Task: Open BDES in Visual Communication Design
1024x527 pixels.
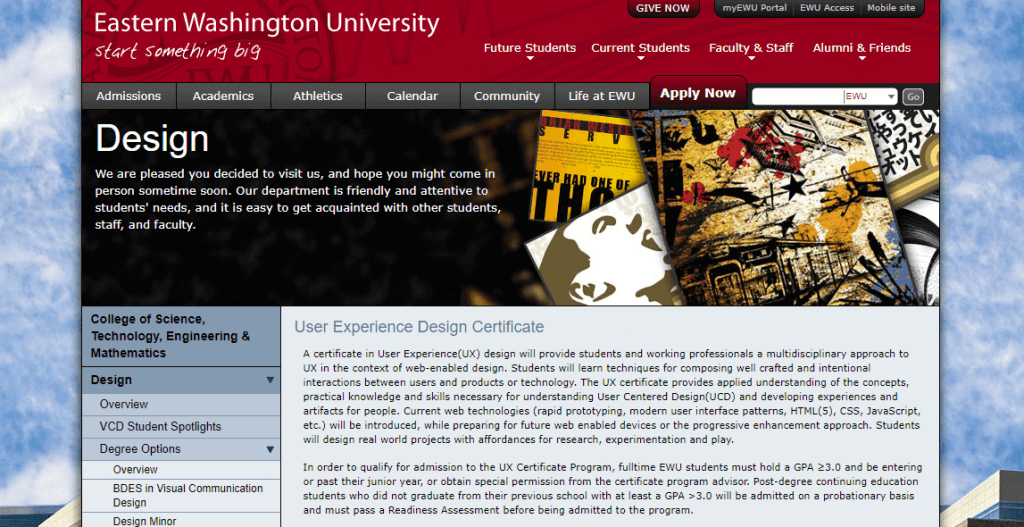Action: pos(188,496)
